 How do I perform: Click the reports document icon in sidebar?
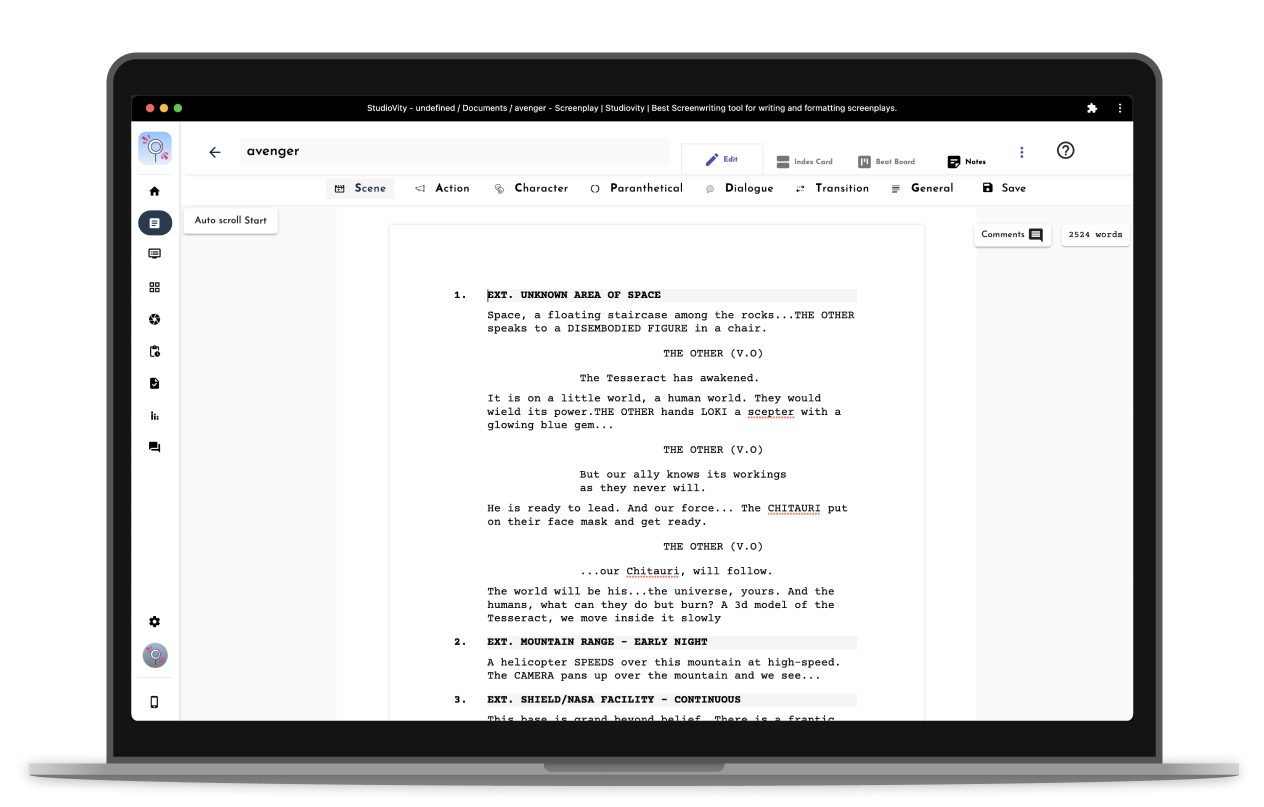tap(155, 383)
